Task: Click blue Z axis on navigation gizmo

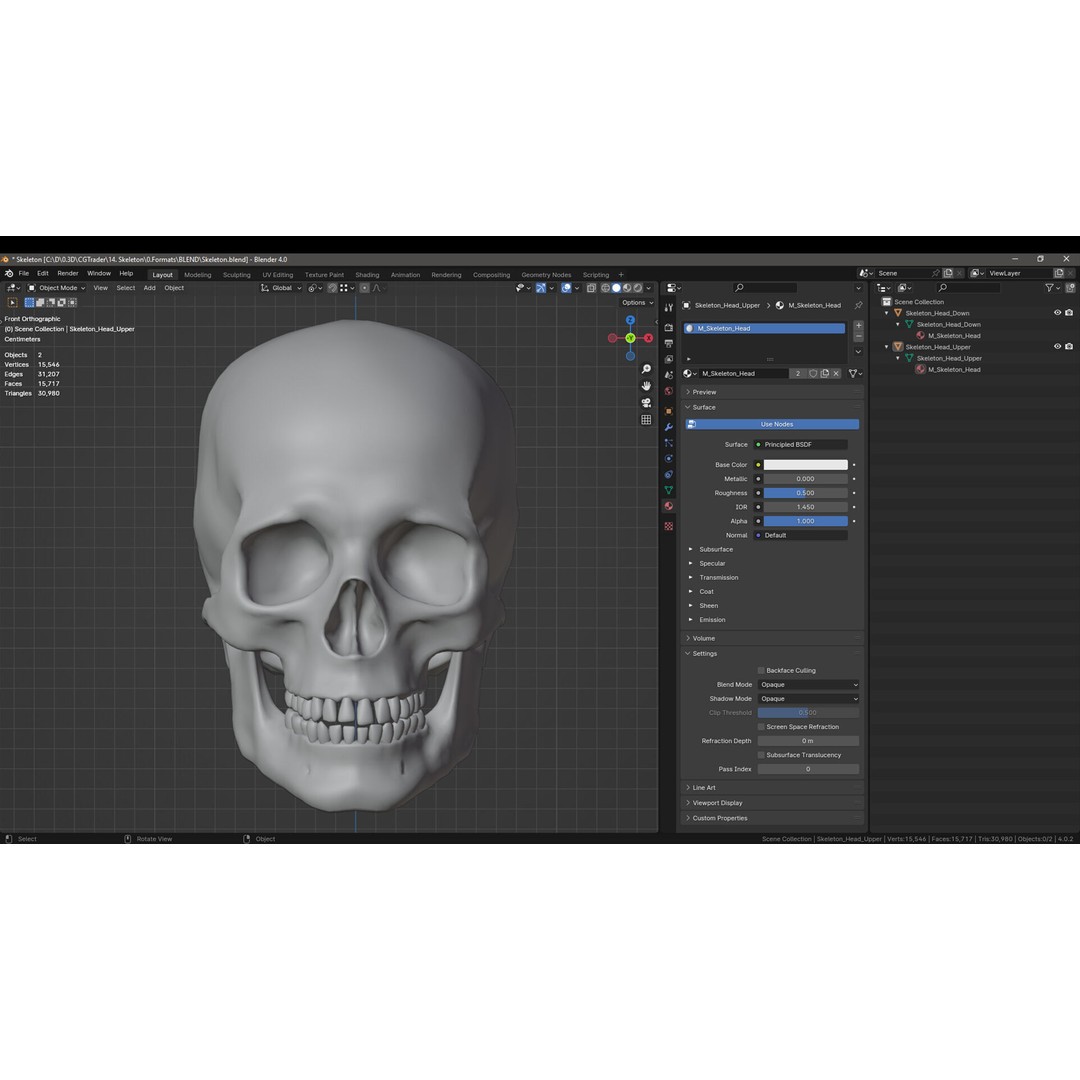Action: coord(630,320)
